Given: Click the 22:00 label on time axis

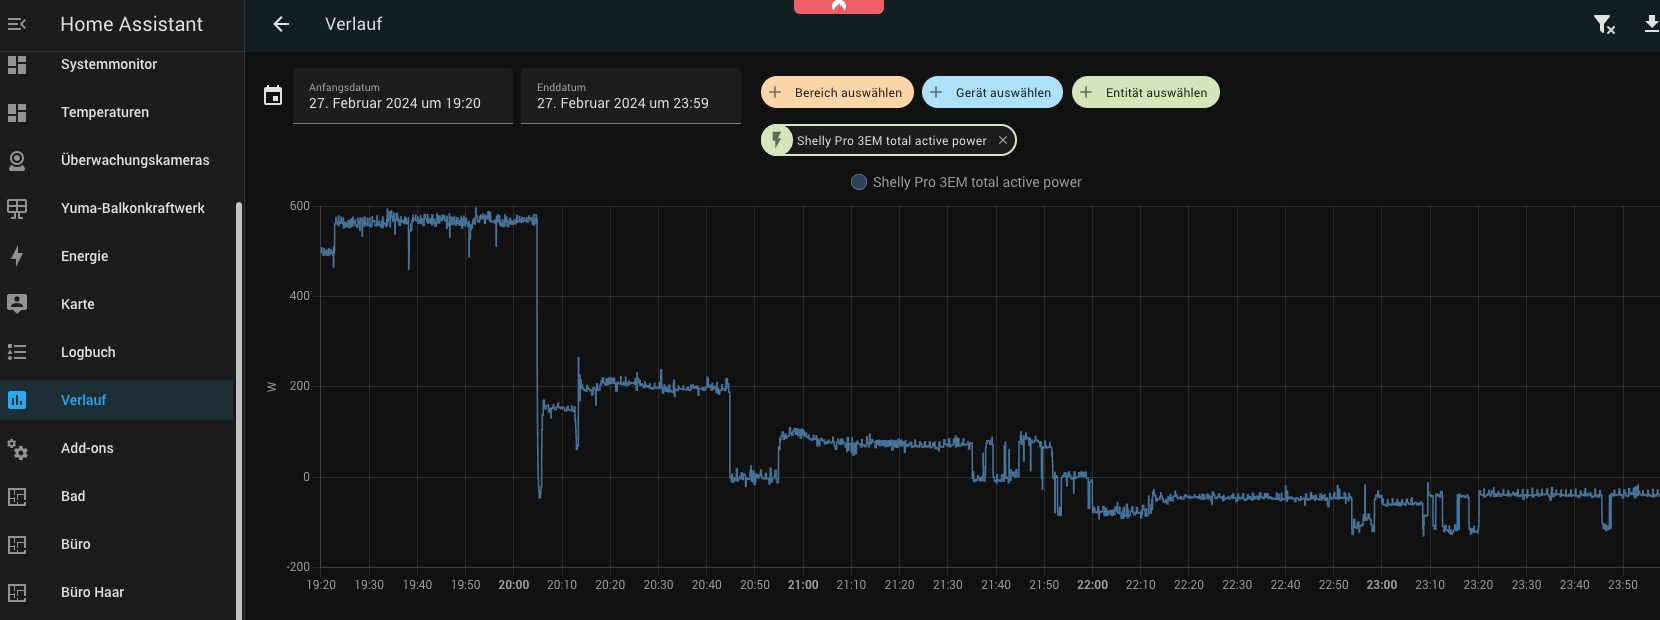Looking at the screenshot, I should [1092, 585].
